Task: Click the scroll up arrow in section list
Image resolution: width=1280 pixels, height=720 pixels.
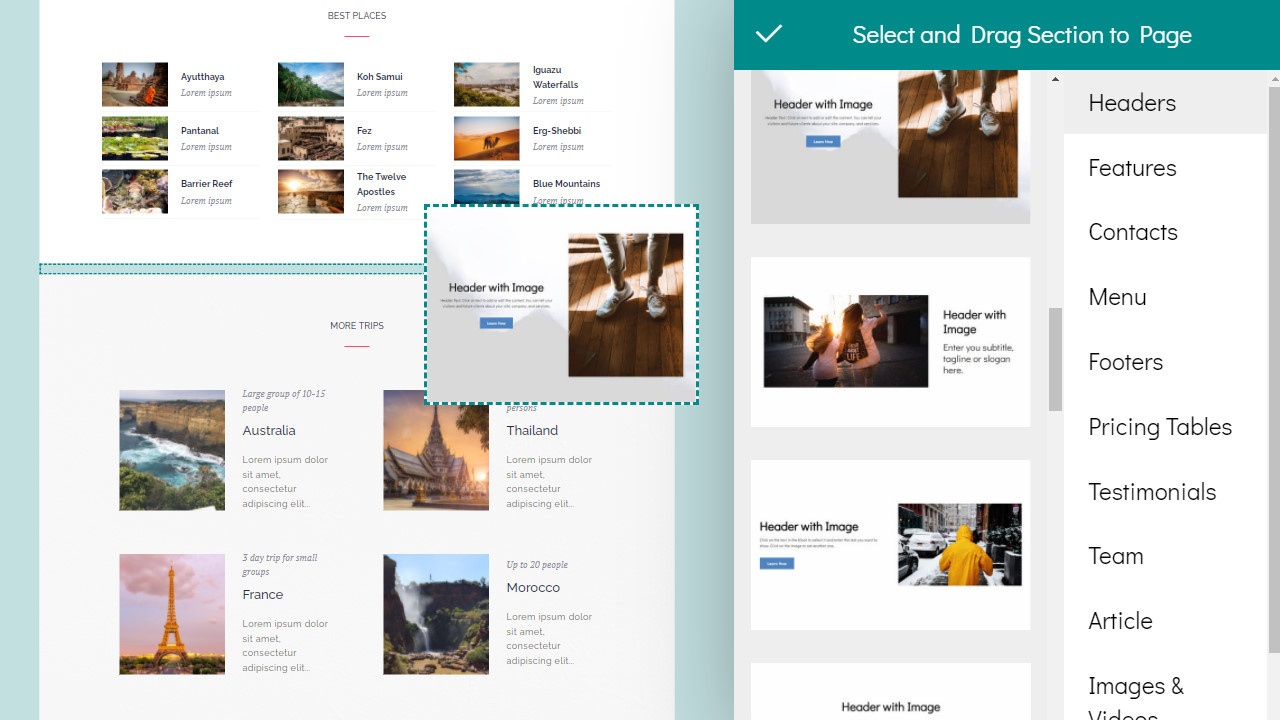Action: tap(1055, 79)
